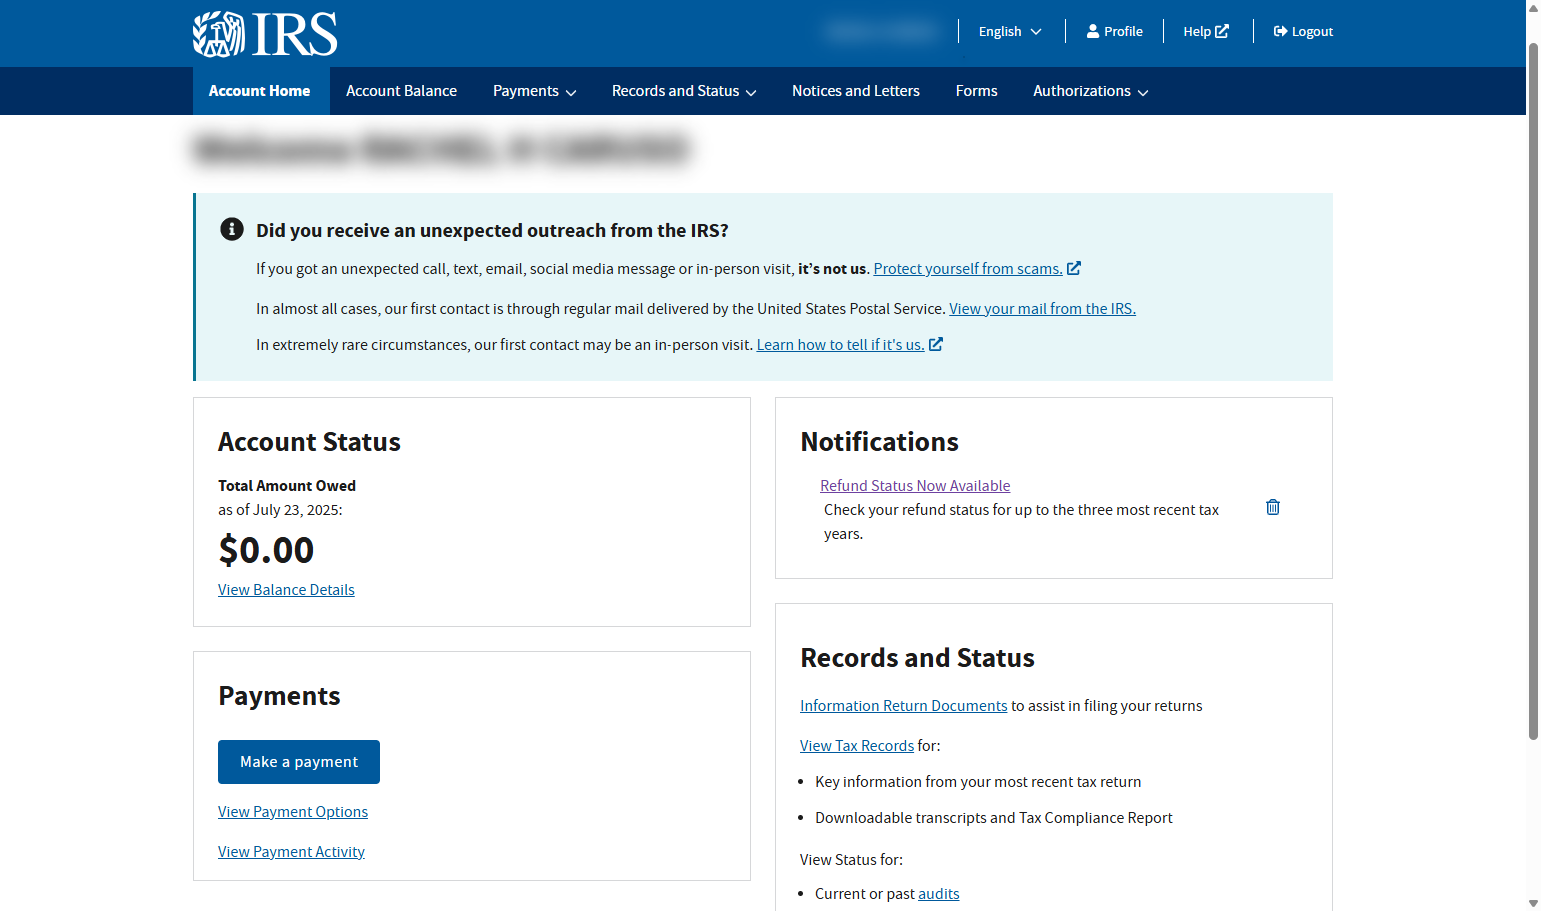Open the audits link
1541x911 pixels.
click(x=939, y=894)
